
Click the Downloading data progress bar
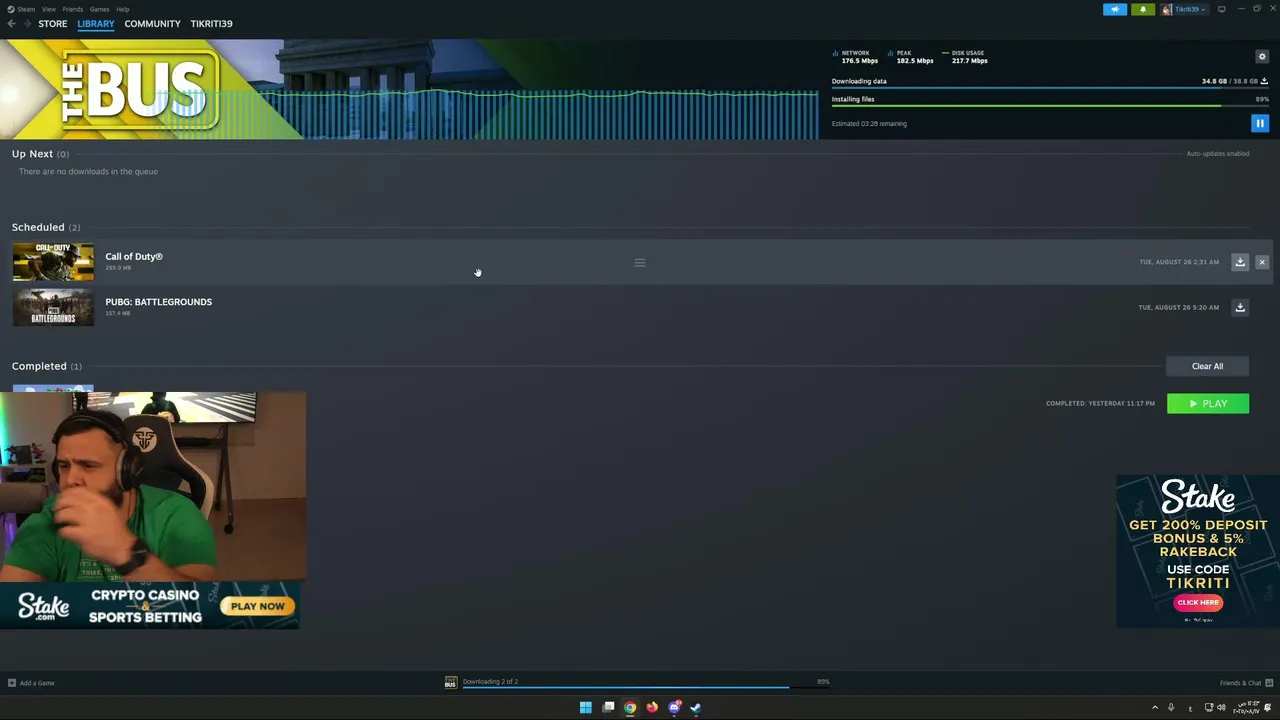1050,88
